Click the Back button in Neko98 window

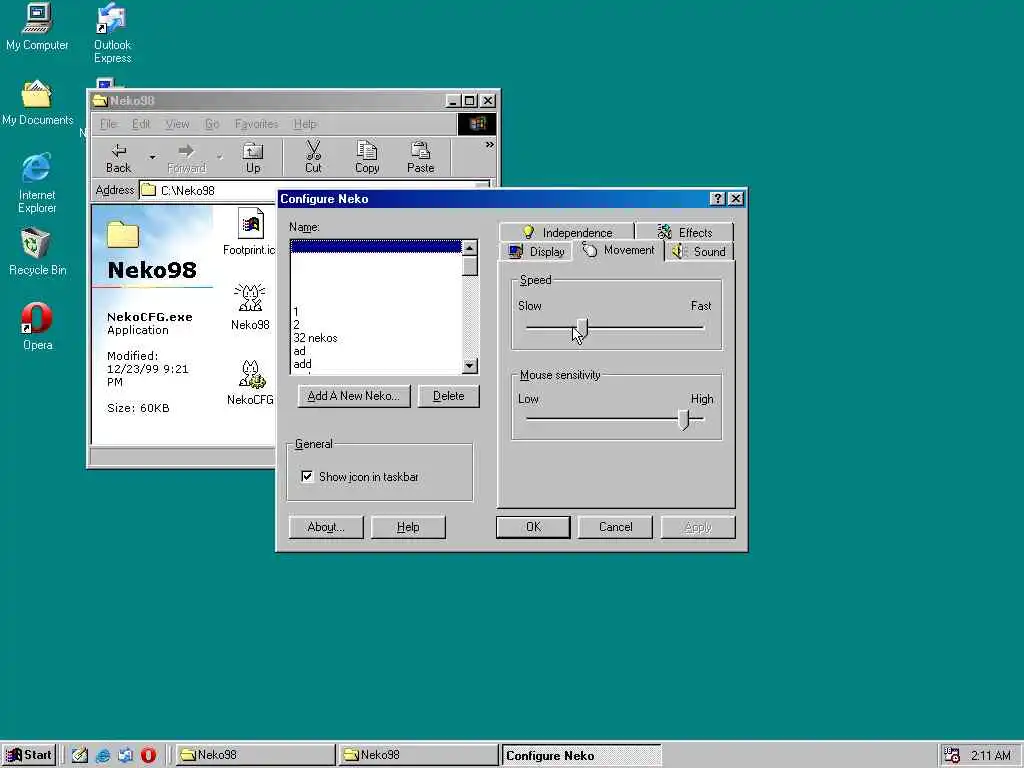point(118,158)
